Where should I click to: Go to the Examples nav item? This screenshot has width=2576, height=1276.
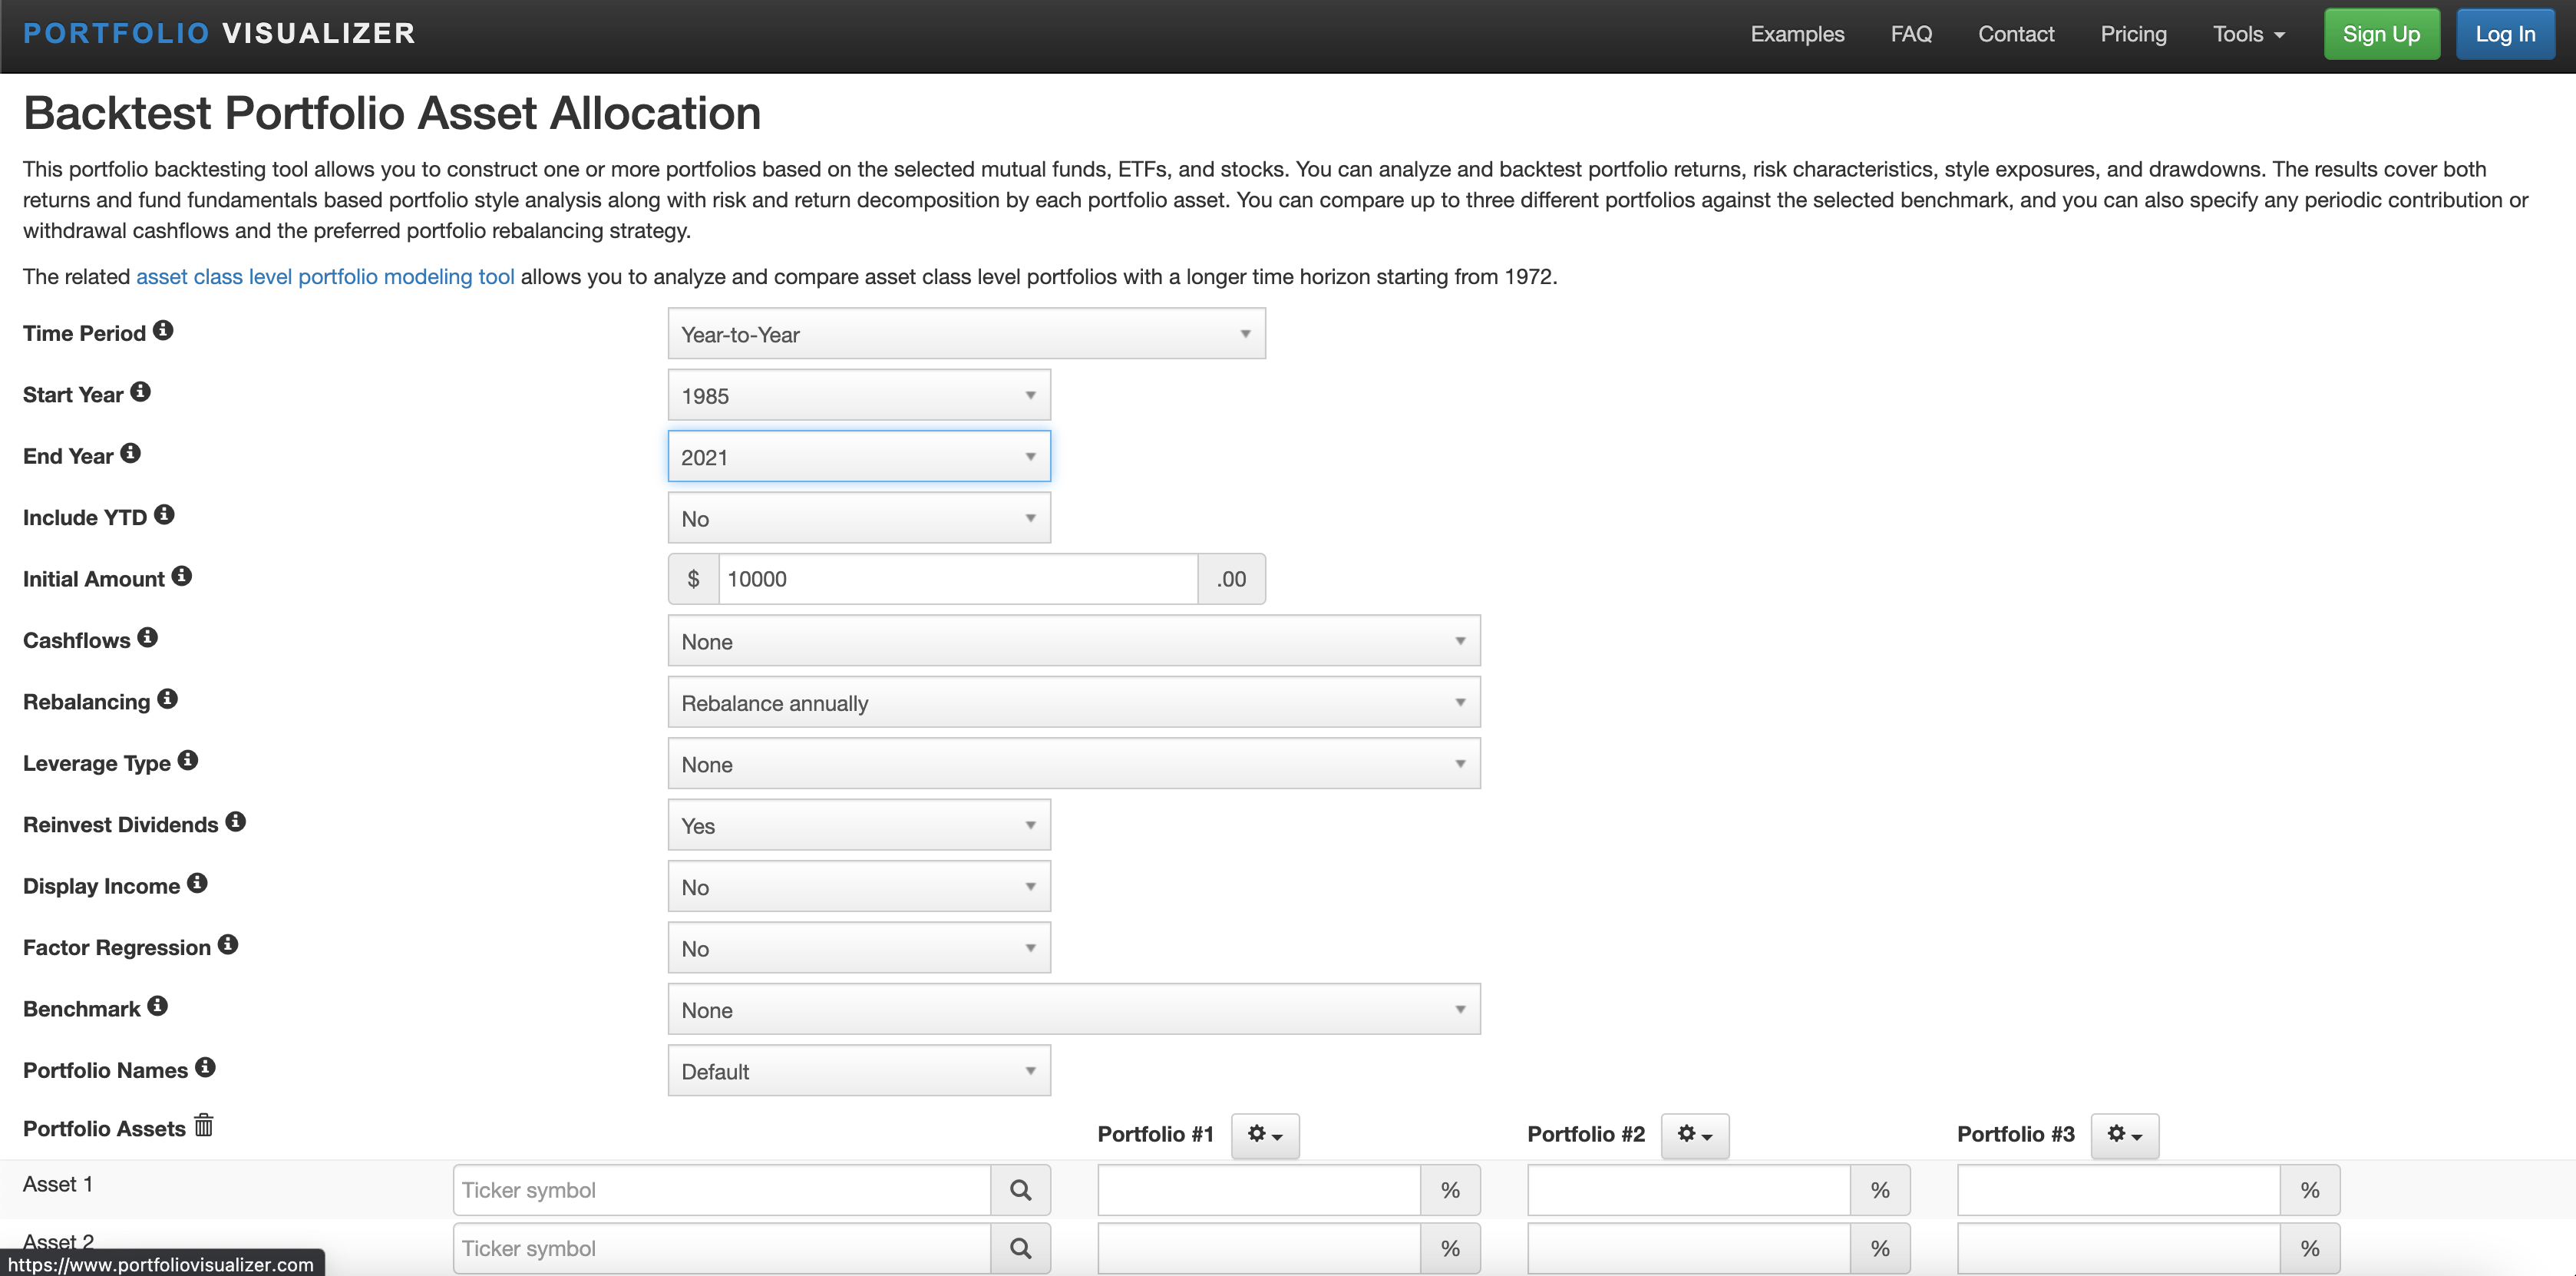(x=1797, y=34)
